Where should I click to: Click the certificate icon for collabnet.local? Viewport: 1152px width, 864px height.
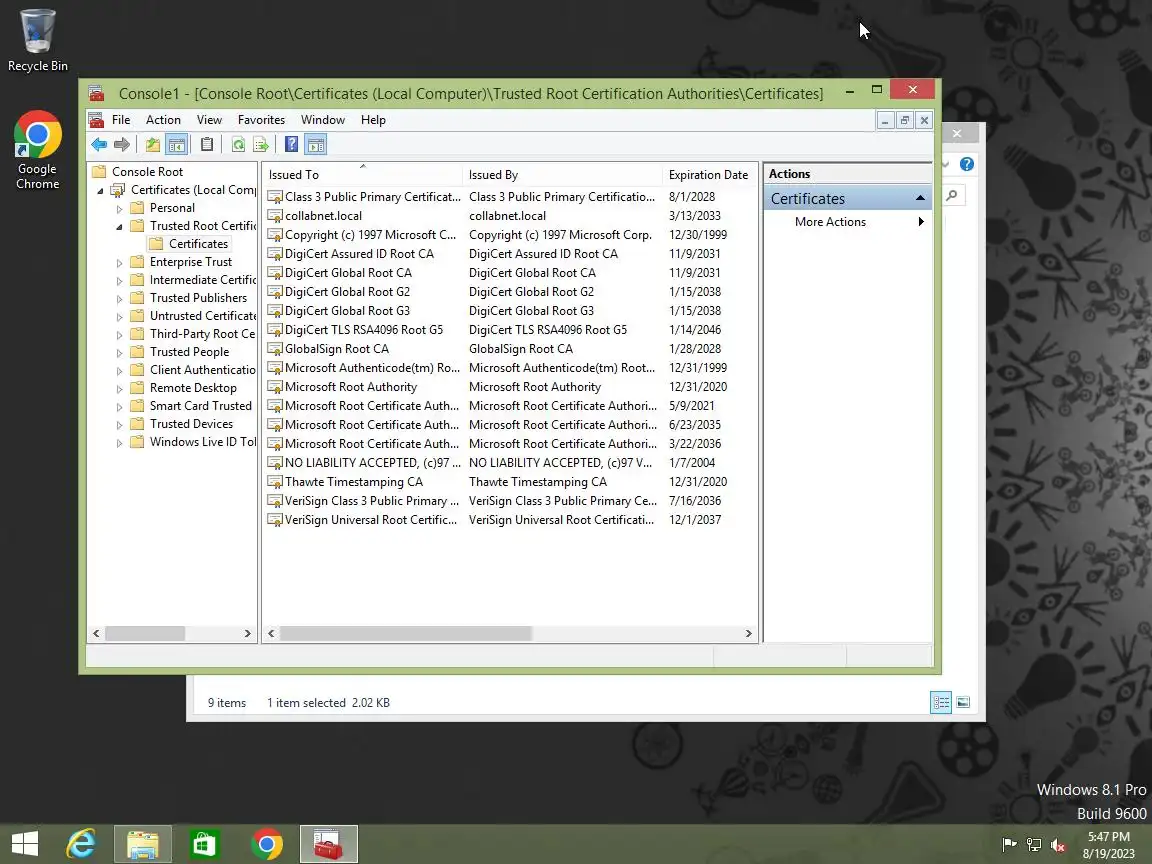pos(275,216)
